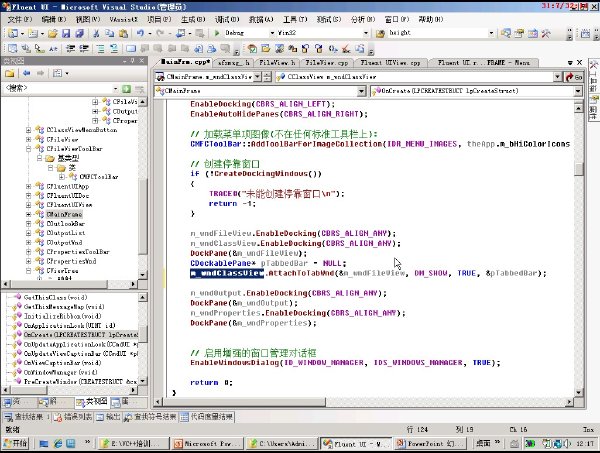Open the 视图(V) menu
The image size is (600, 453).
(88, 19)
